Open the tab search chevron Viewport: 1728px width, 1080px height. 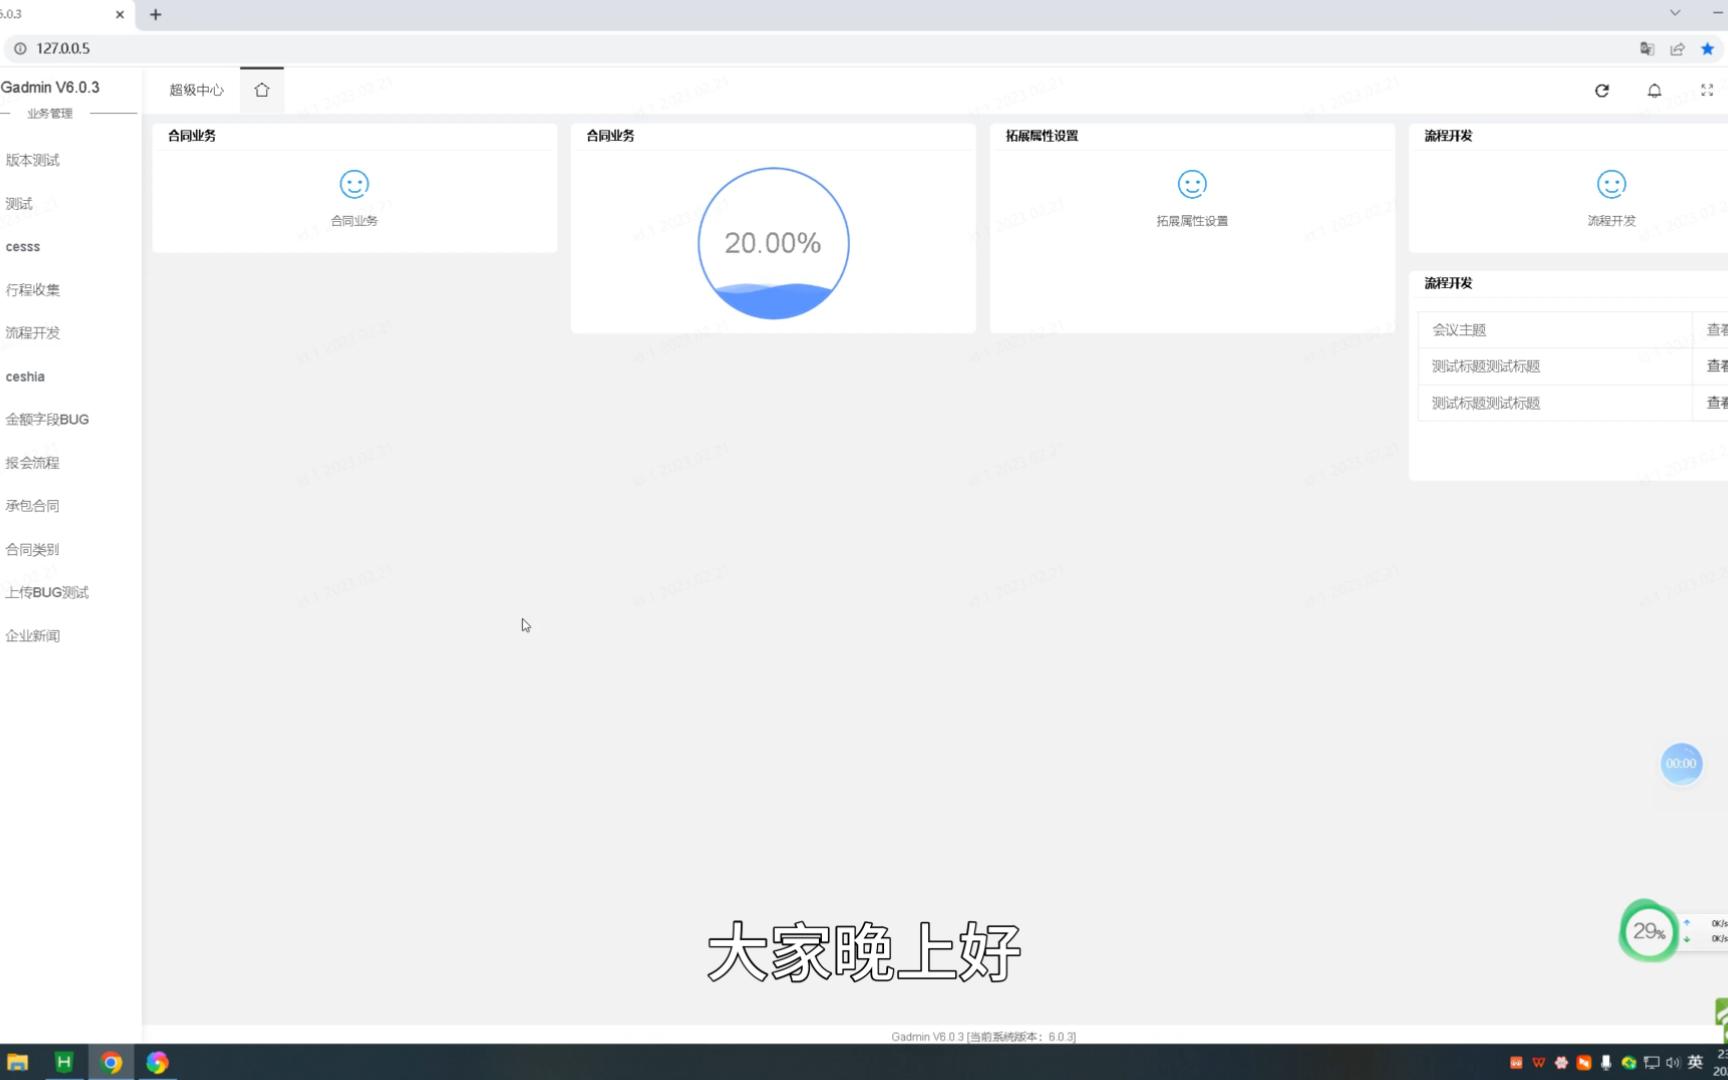click(1675, 13)
